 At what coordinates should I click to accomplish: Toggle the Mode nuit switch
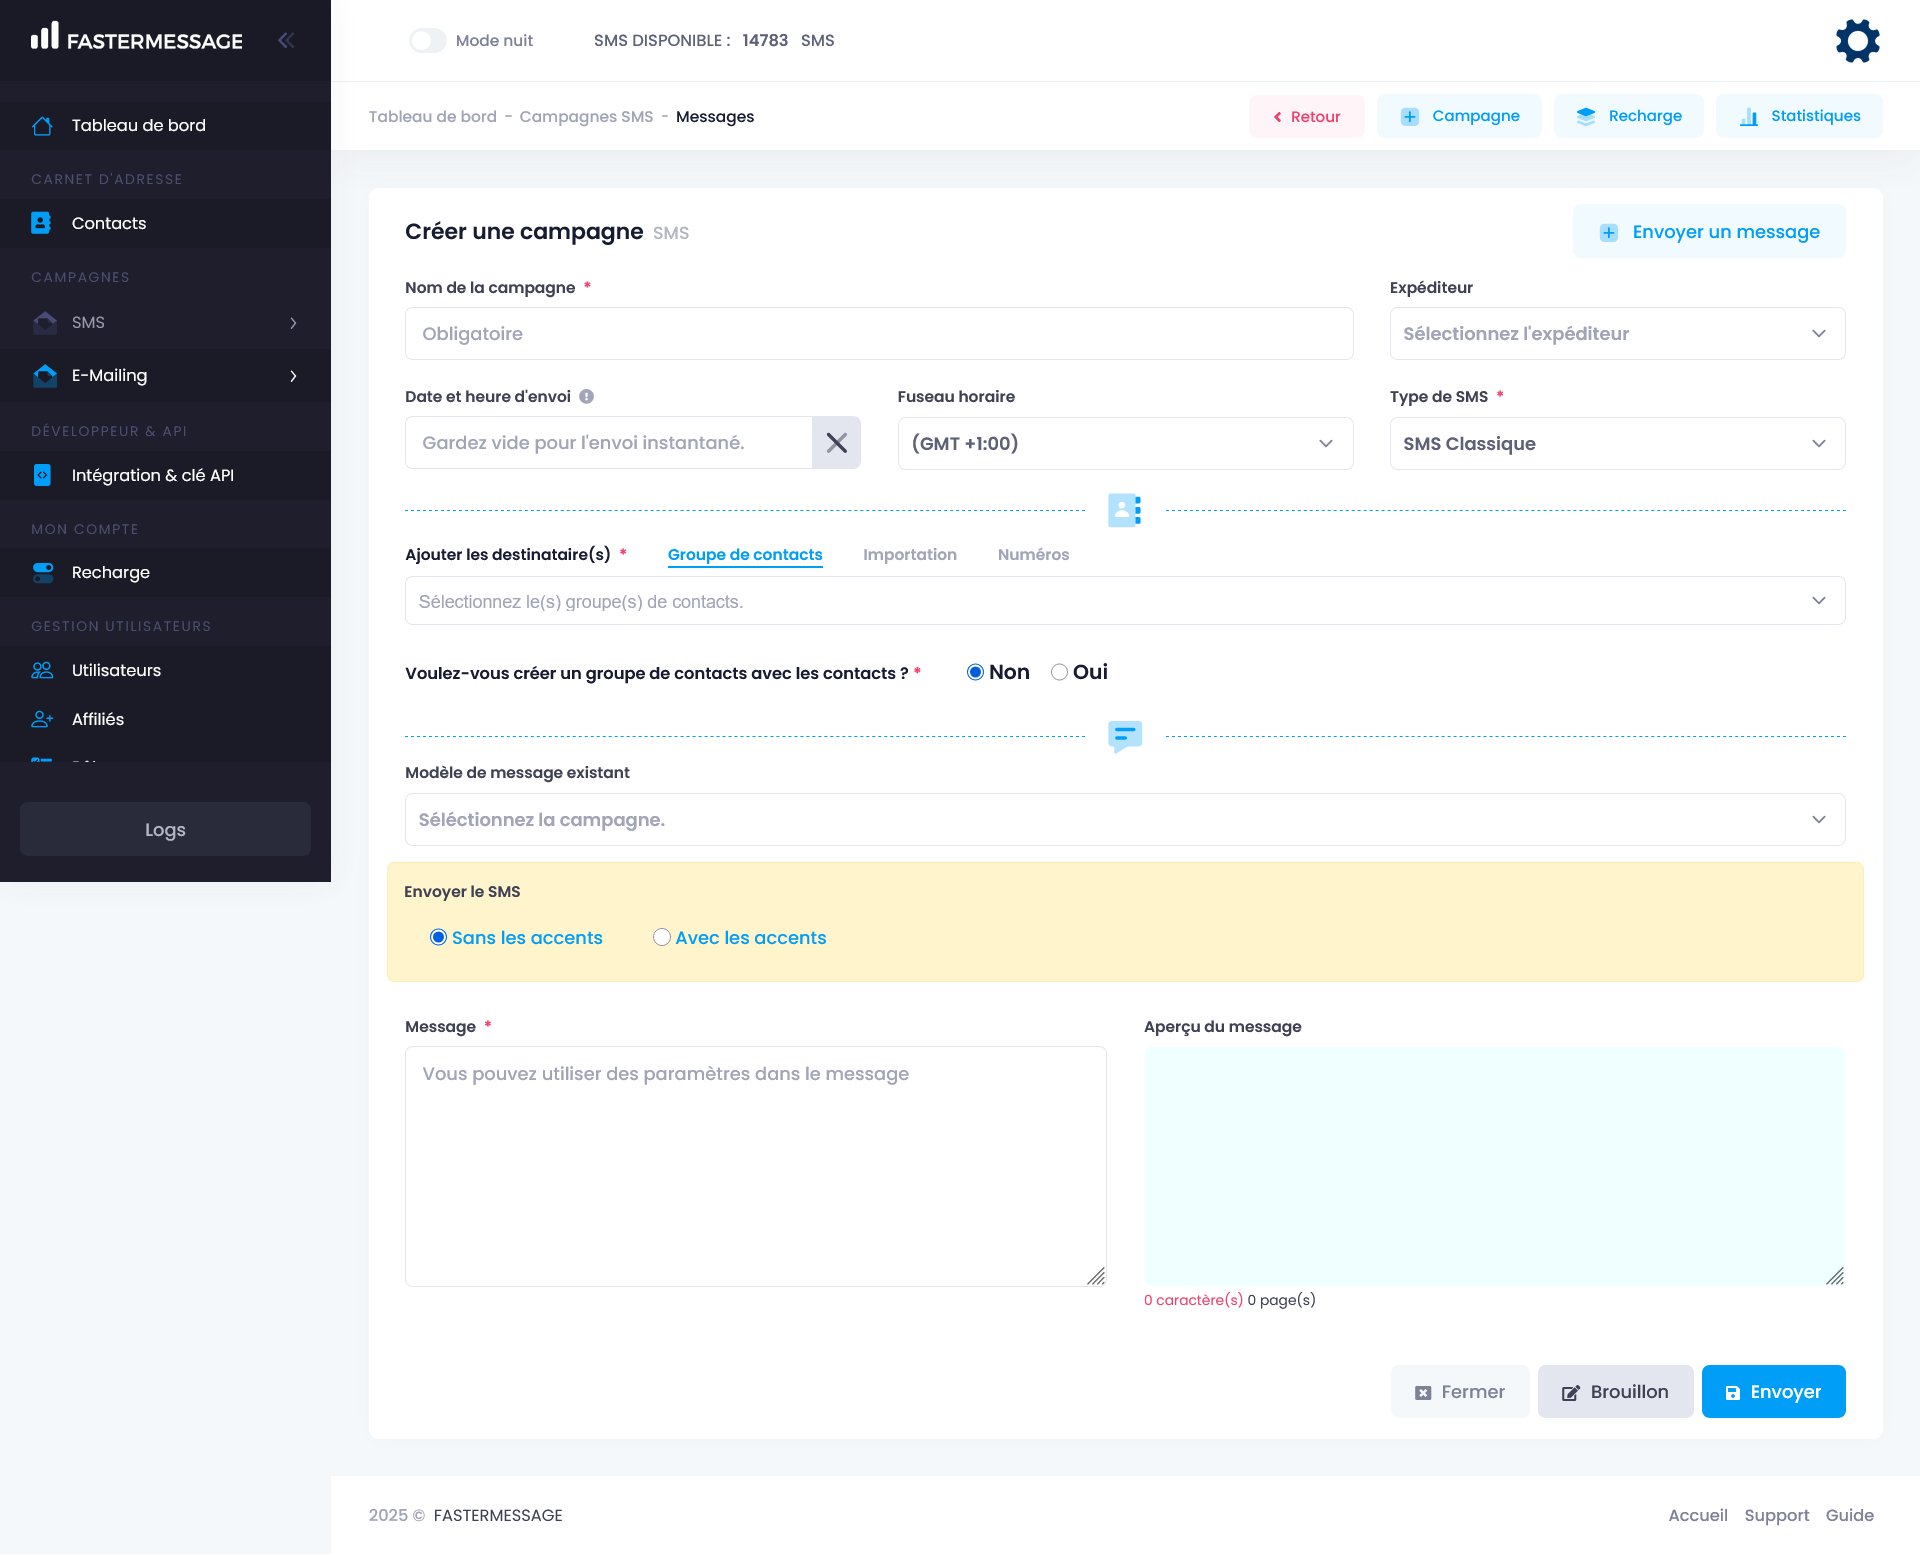tap(428, 40)
